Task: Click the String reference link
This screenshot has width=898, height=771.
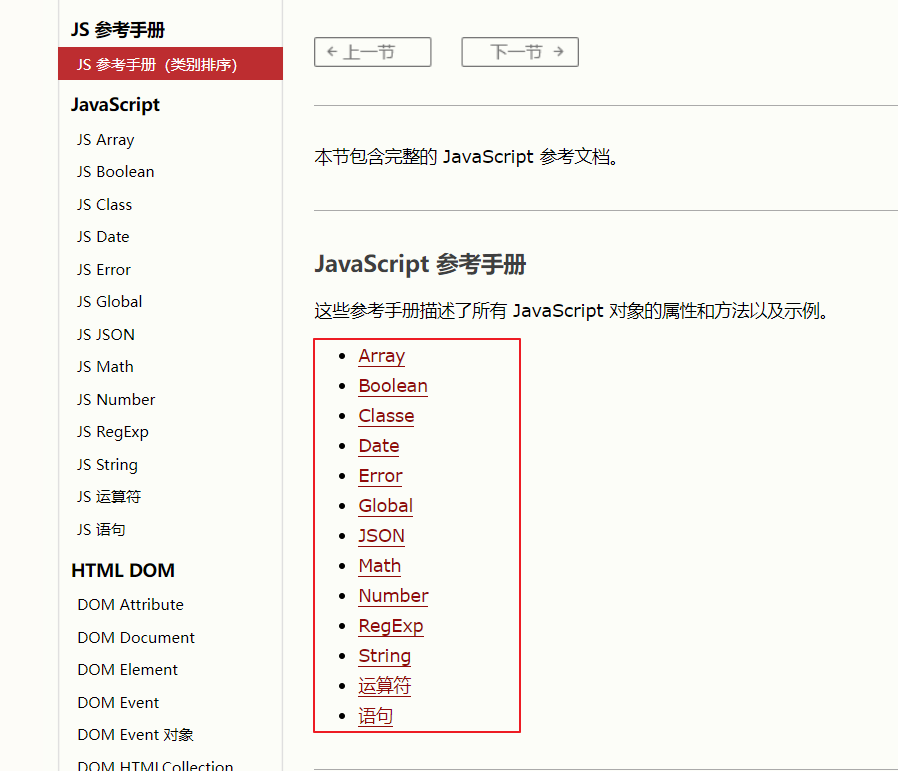Action: point(384,656)
